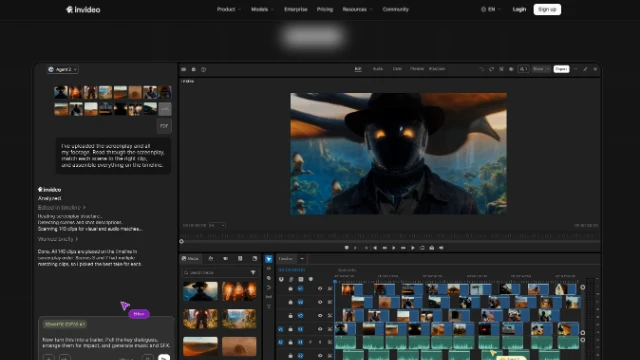Open the PDF attachment in chat
This screenshot has height=360, width=640.
[x=164, y=126]
